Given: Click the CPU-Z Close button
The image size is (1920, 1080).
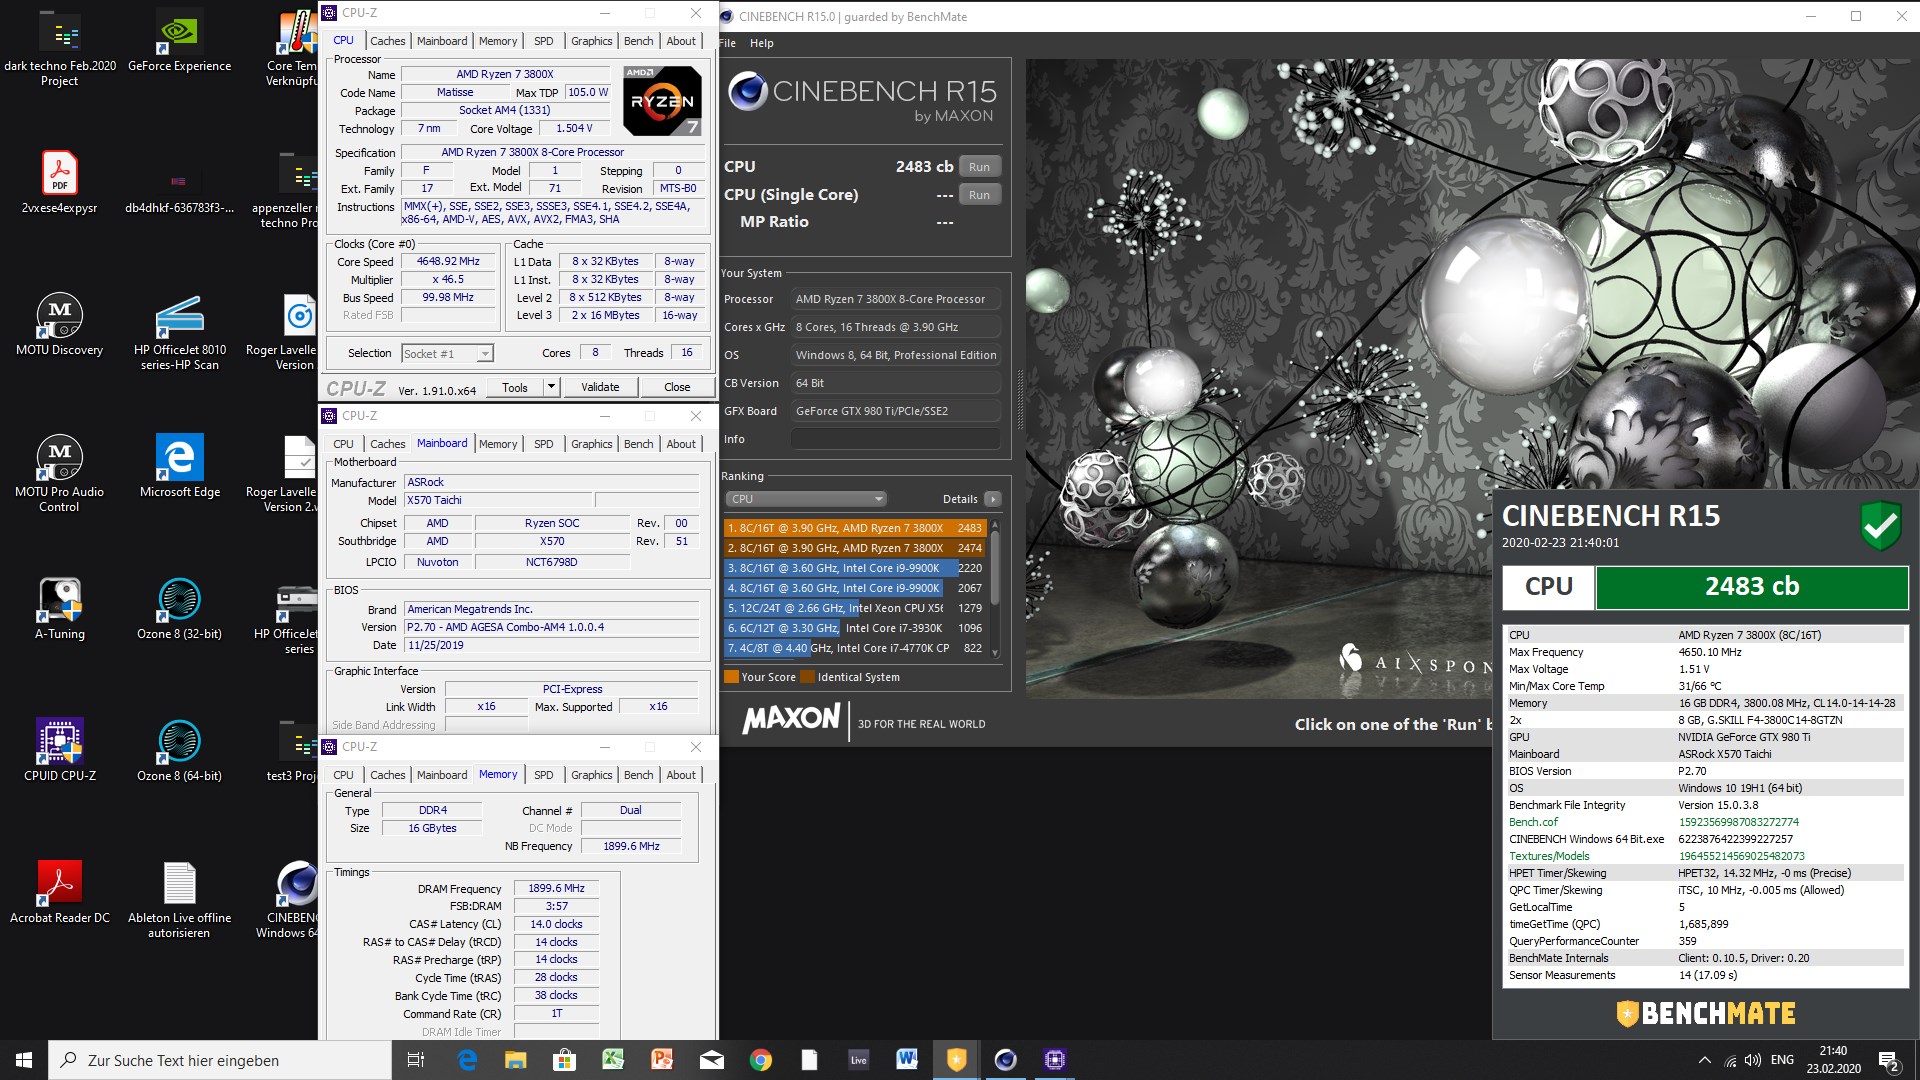Looking at the screenshot, I should coord(677,387).
